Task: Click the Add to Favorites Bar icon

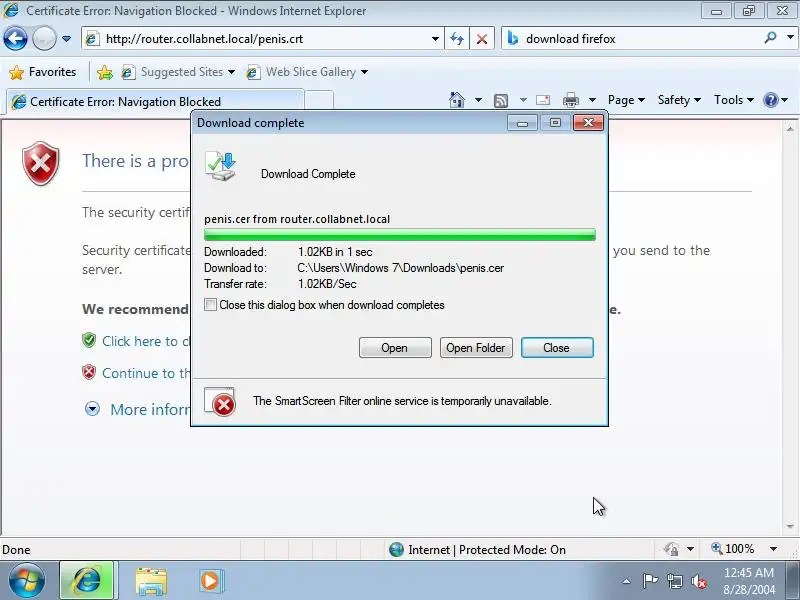Action: point(105,72)
